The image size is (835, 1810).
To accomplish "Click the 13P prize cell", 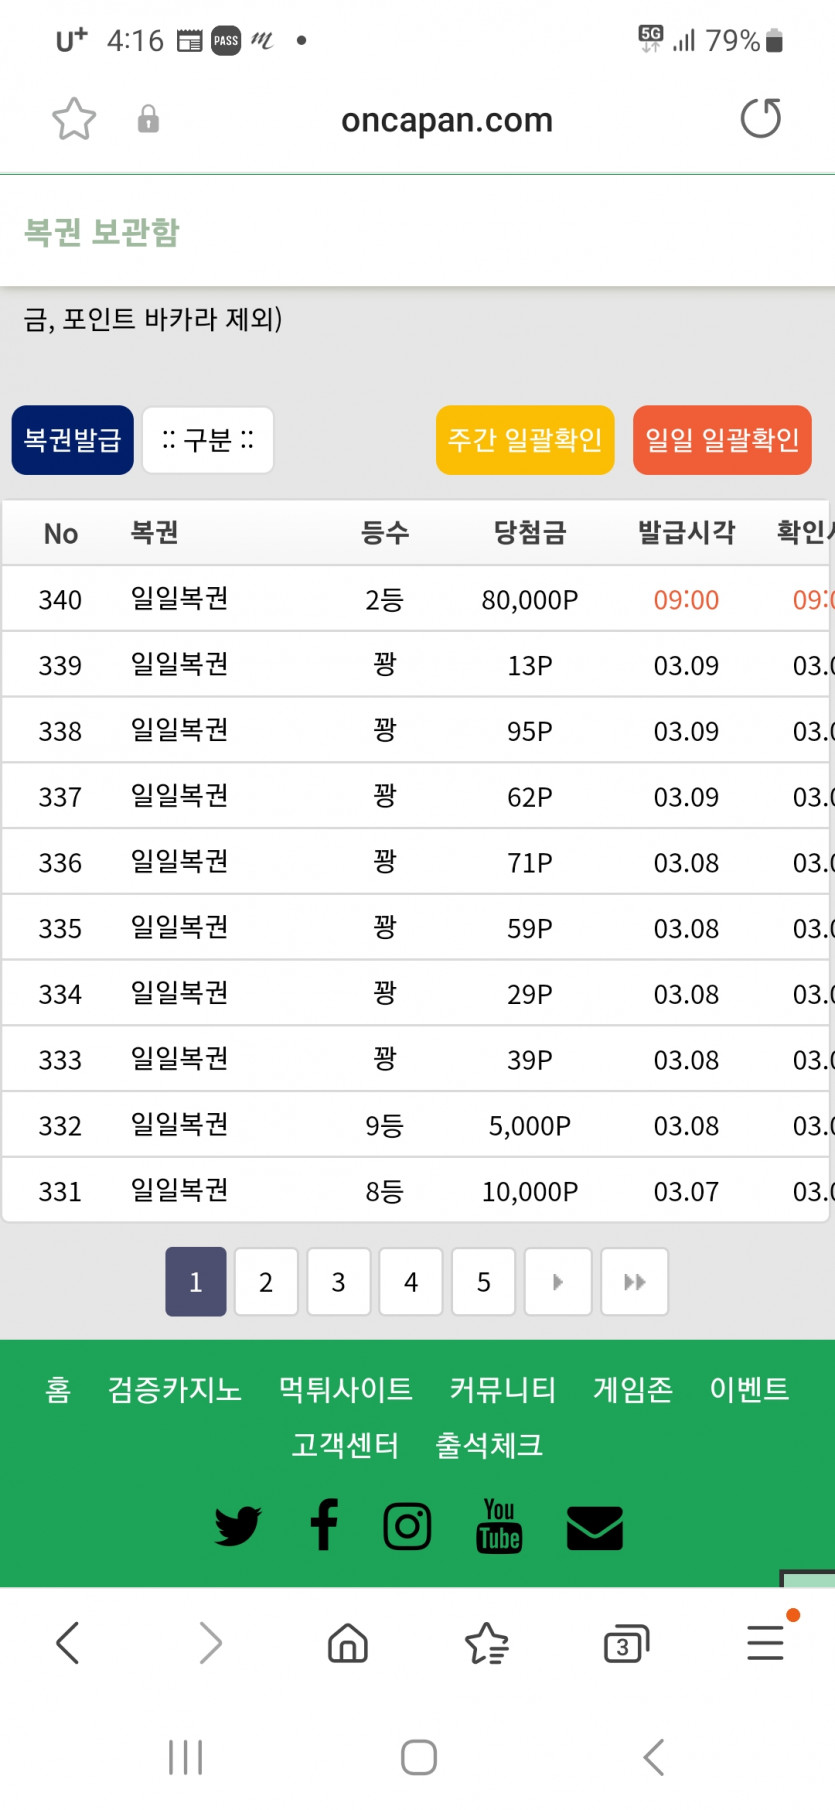I will point(530,666).
